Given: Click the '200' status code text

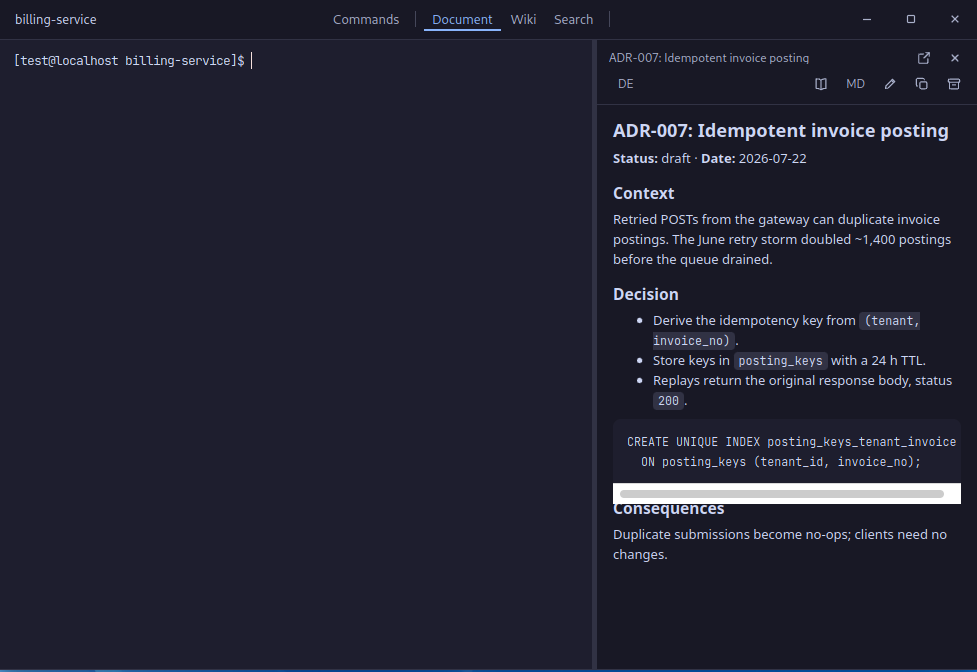Looking at the screenshot, I should (668, 400).
